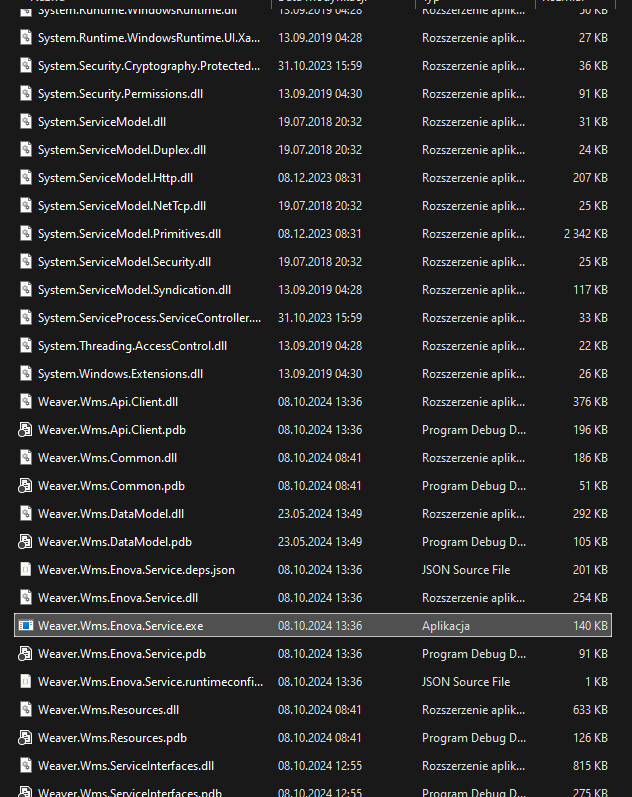Click the icon of Weaver.Wms.Enova.Service.pdb
632x797 pixels.
tap(25, 654)
